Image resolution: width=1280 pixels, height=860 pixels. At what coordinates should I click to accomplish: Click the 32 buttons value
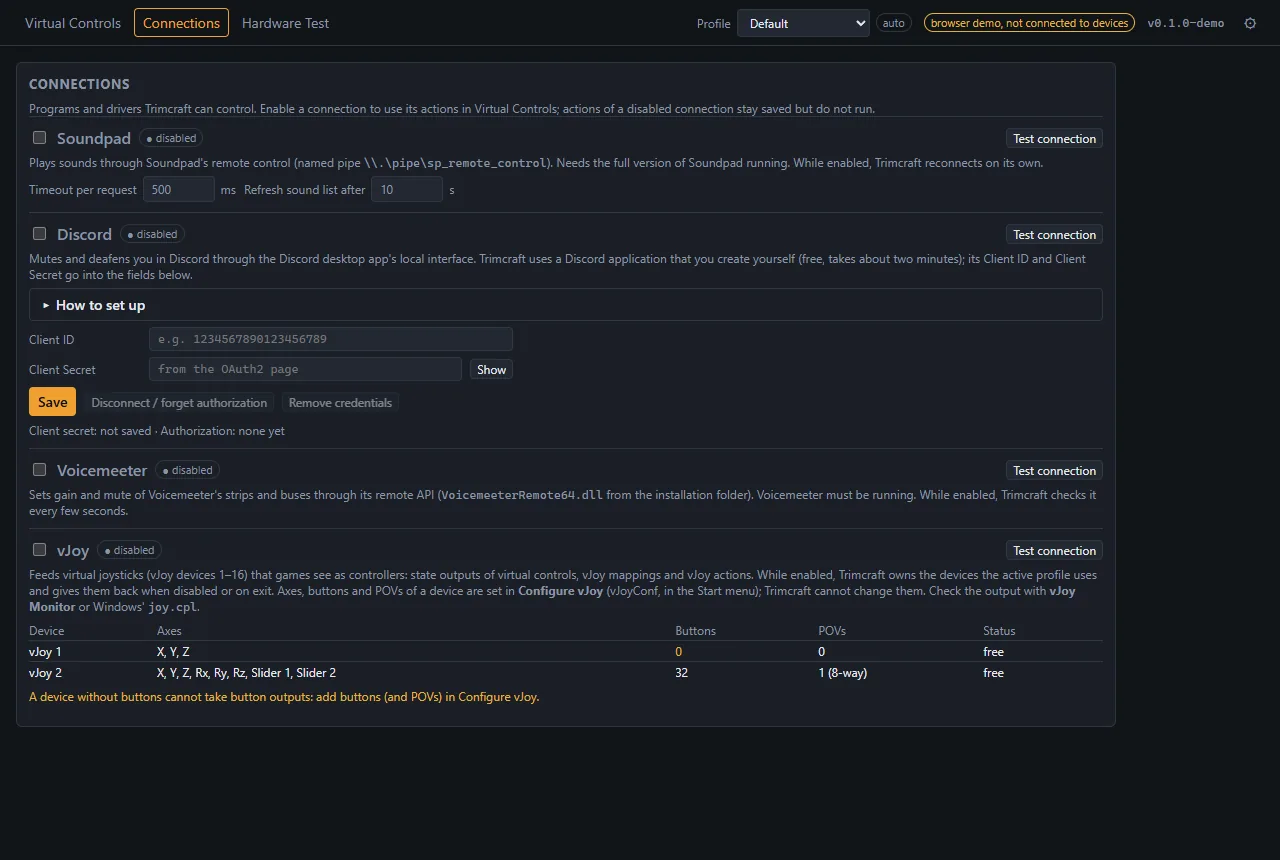pos(682,673)
